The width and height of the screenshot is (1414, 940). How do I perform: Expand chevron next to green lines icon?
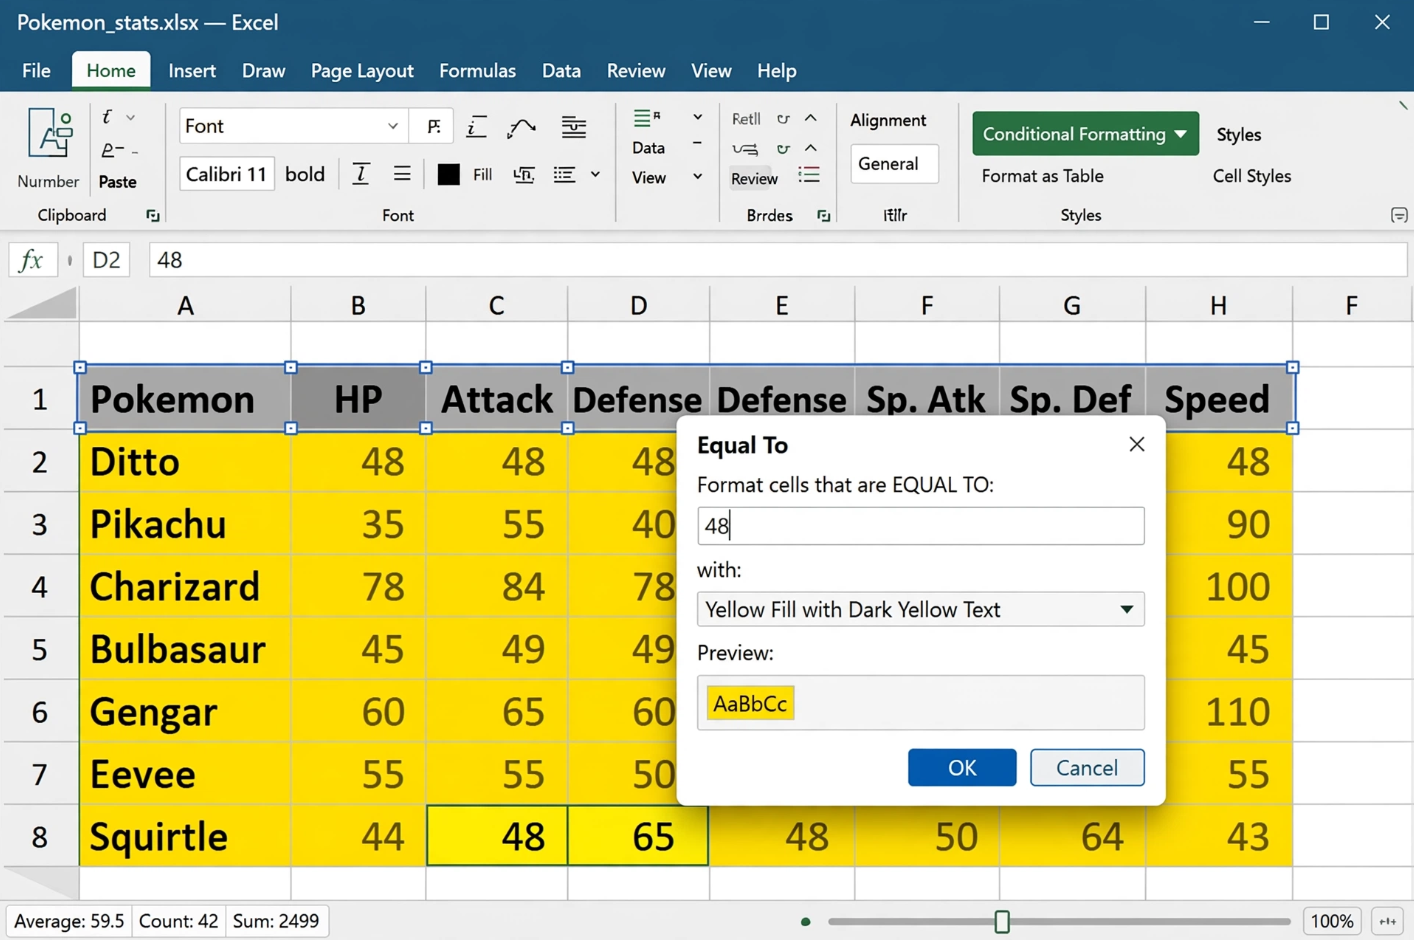(697, 118)
